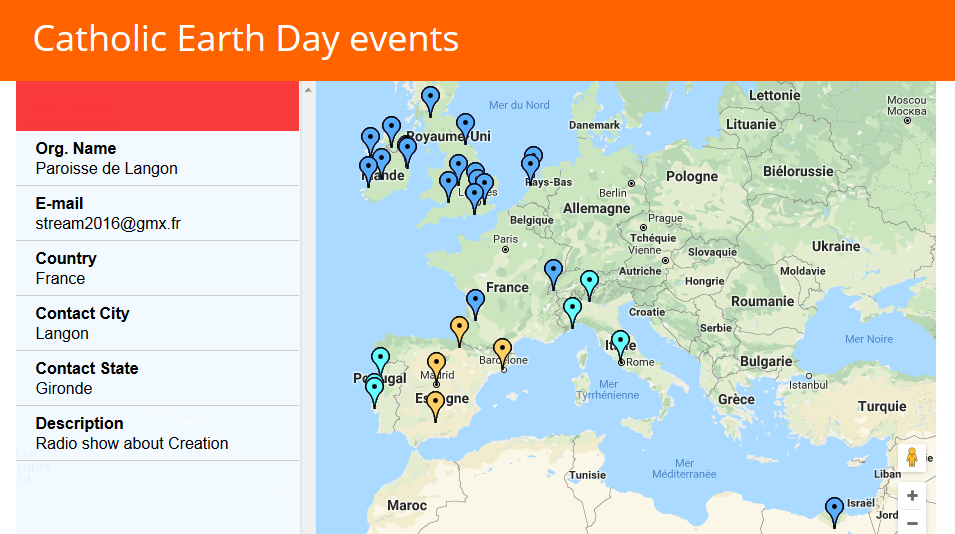Click the blue marker in Israel

834,510
